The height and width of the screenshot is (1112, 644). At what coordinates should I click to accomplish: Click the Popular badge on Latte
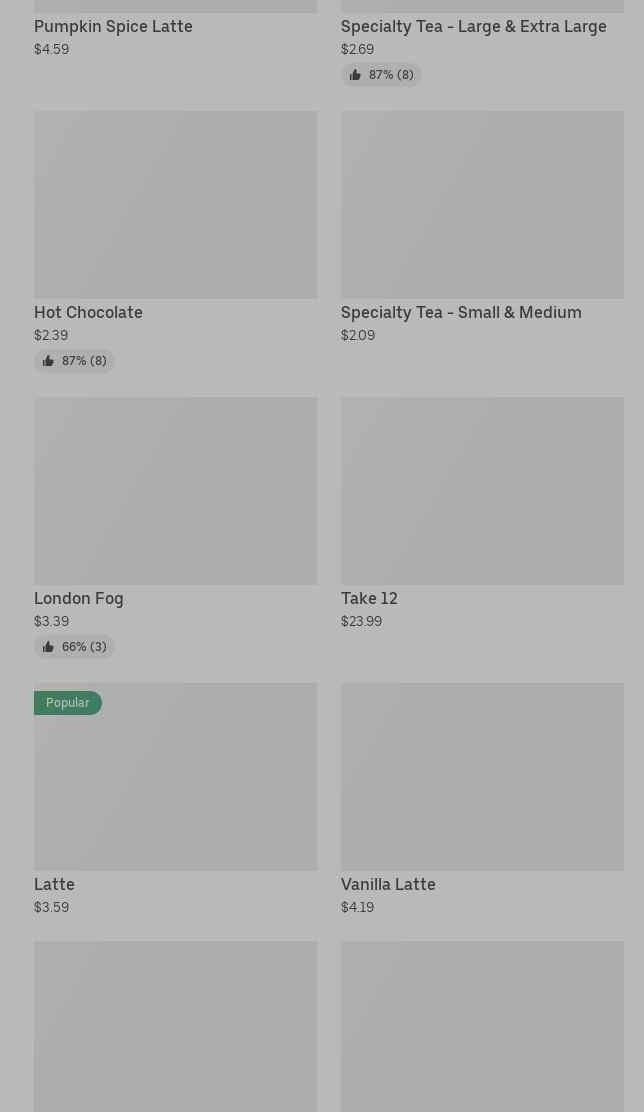pos(67,703)
